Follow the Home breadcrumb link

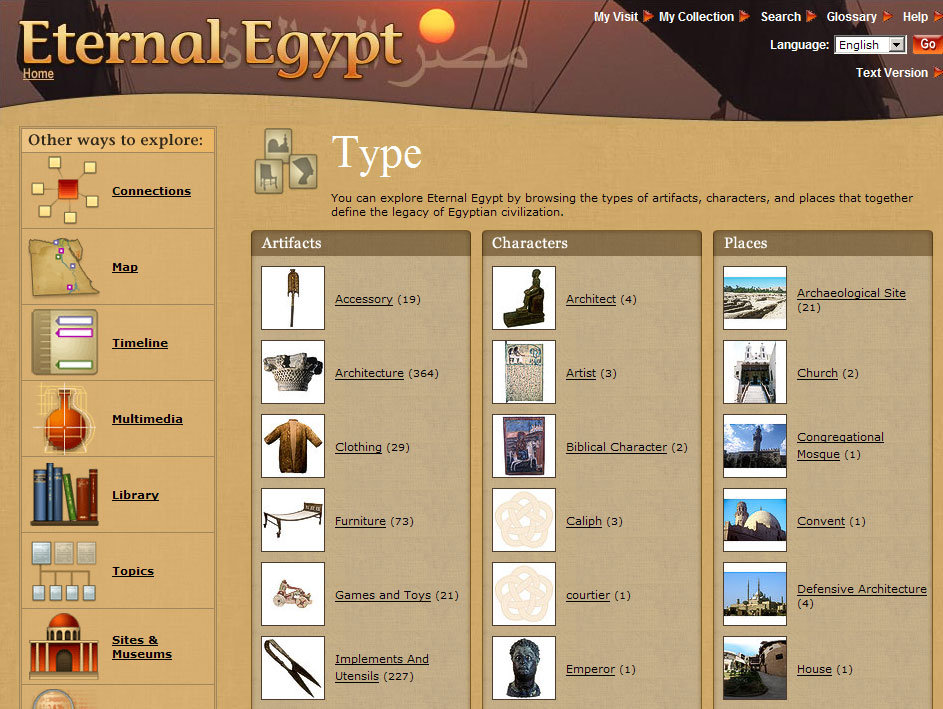pyautogui.click(x=39, y=74)
